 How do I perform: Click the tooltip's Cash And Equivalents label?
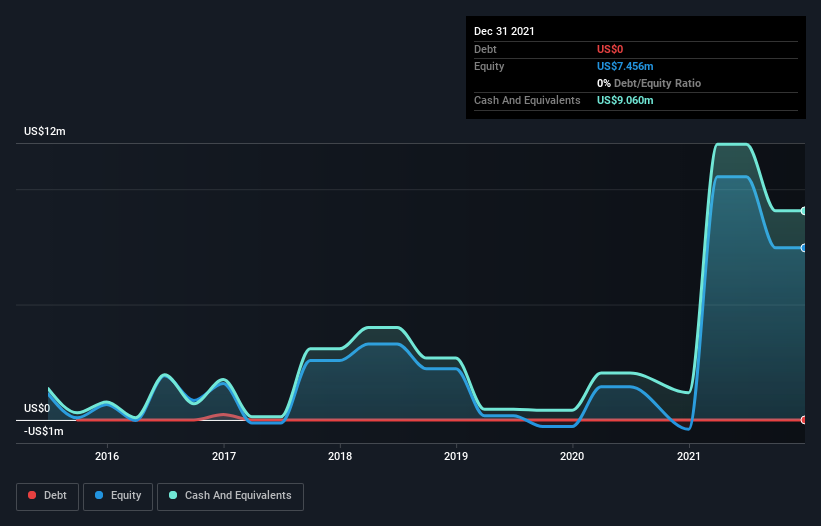pyautogui.click(x=527, y=100)
